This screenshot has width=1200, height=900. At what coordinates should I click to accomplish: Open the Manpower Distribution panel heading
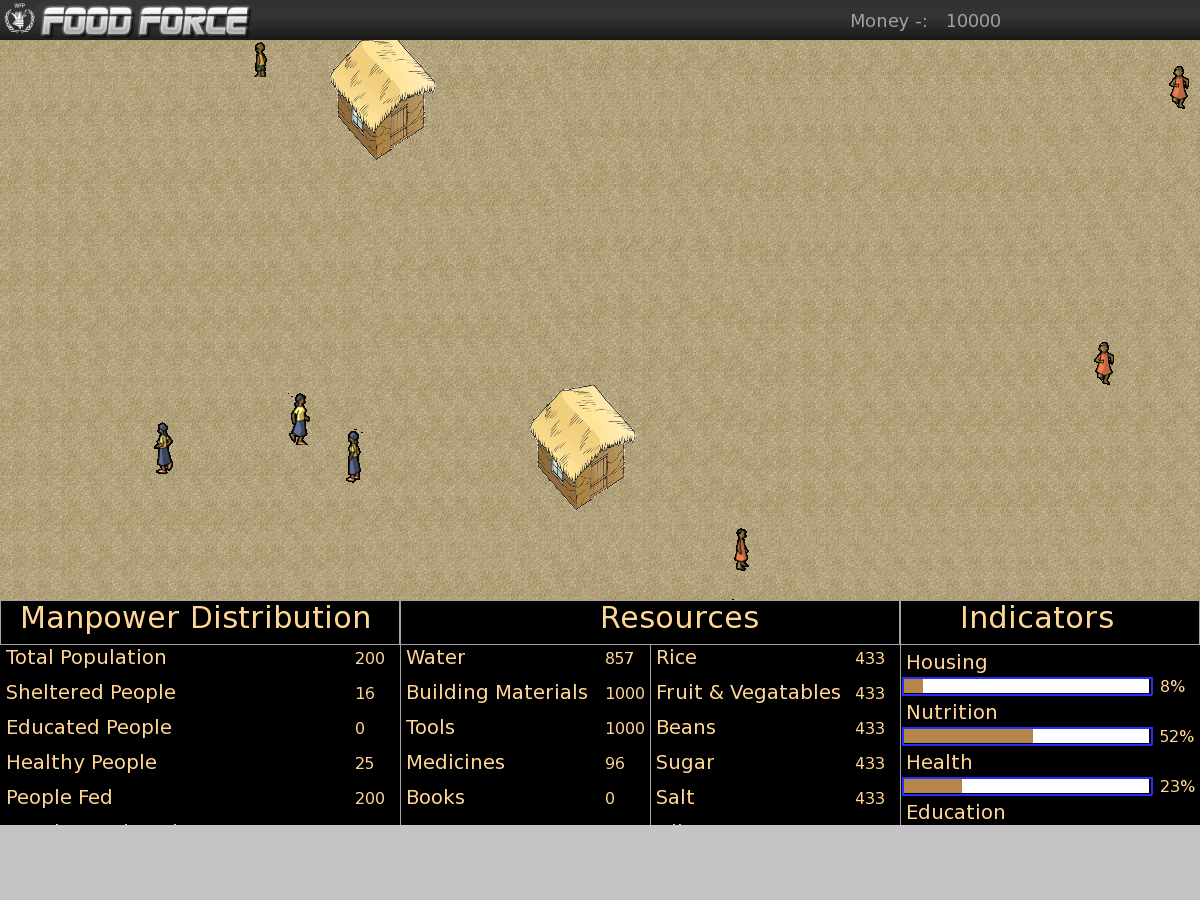196,618
